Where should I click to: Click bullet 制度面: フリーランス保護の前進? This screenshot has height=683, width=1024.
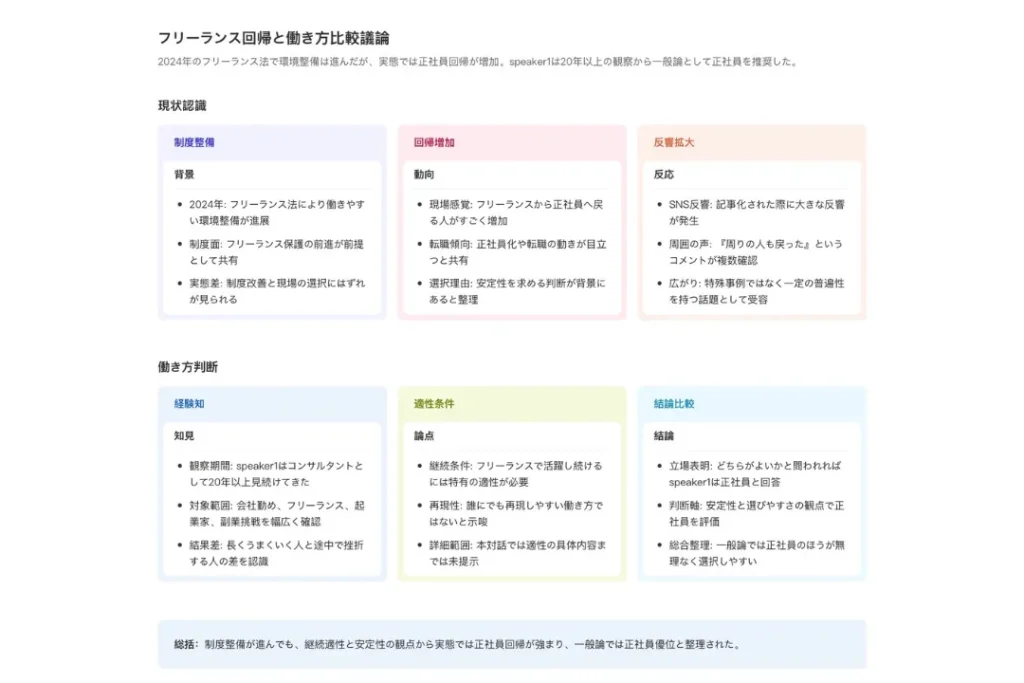pos(276,252)
